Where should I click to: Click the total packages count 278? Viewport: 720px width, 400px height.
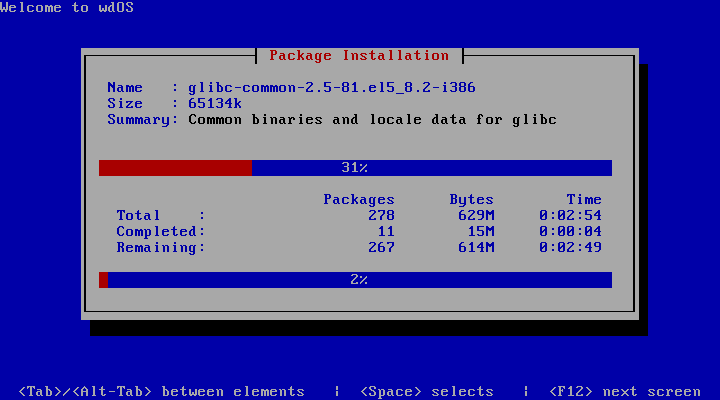point(381,216)
